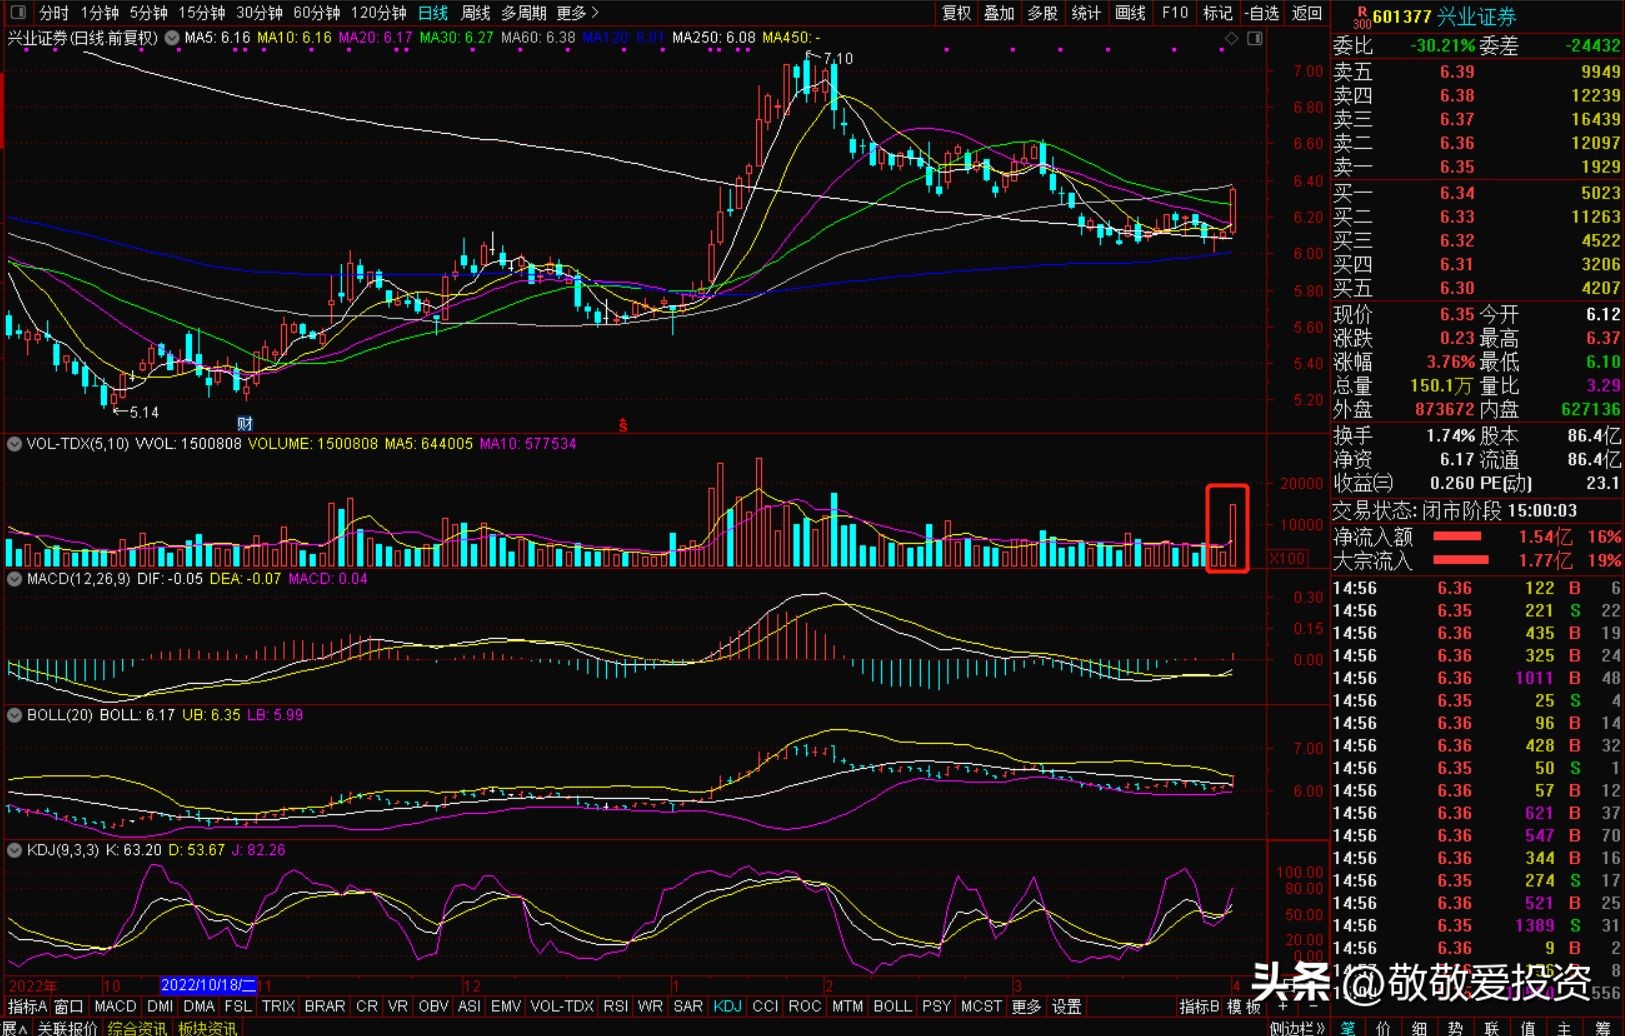Select the 日线 daily chart tab
This screenshot has width=1625, height=1036.
(x=433, y=13)
